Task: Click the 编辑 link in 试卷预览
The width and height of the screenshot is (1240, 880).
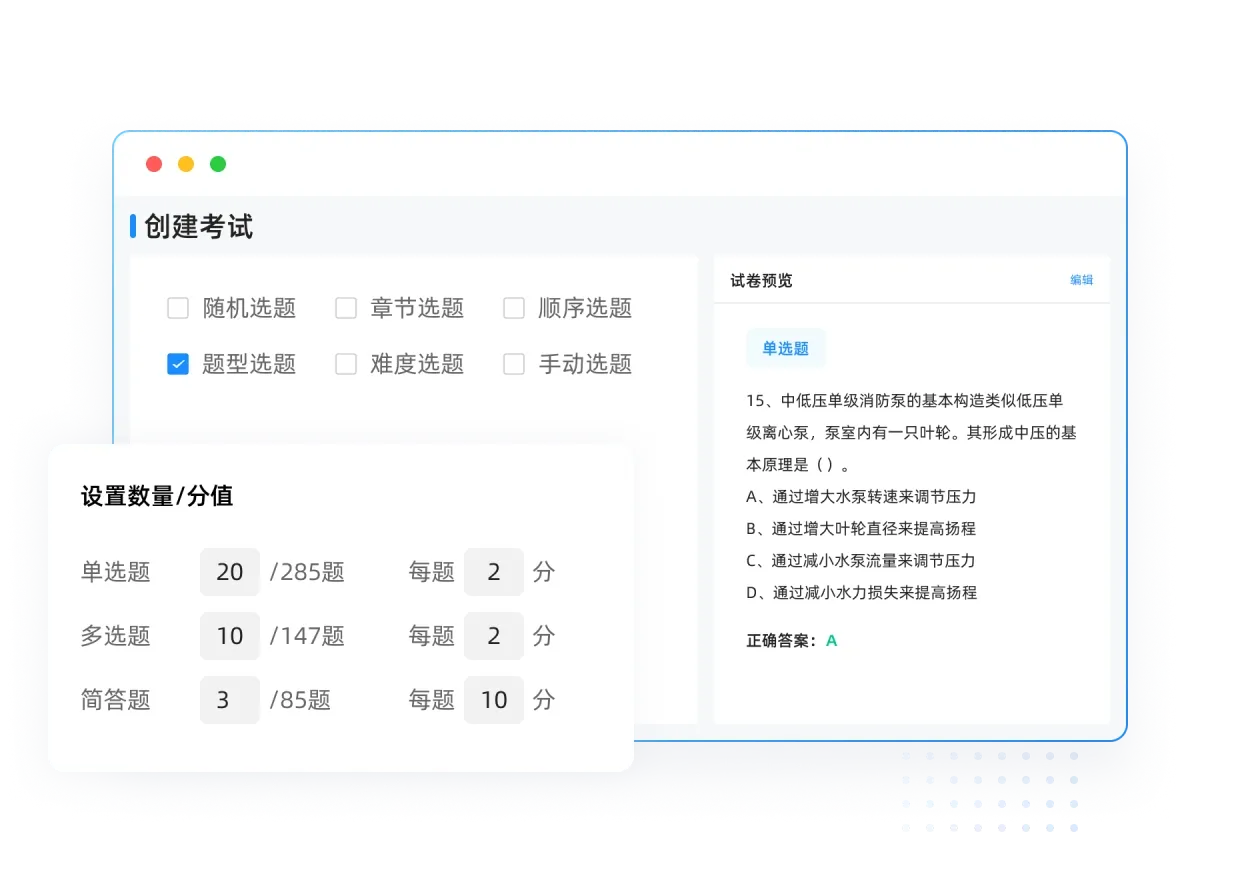Action: click(1081, 280)
